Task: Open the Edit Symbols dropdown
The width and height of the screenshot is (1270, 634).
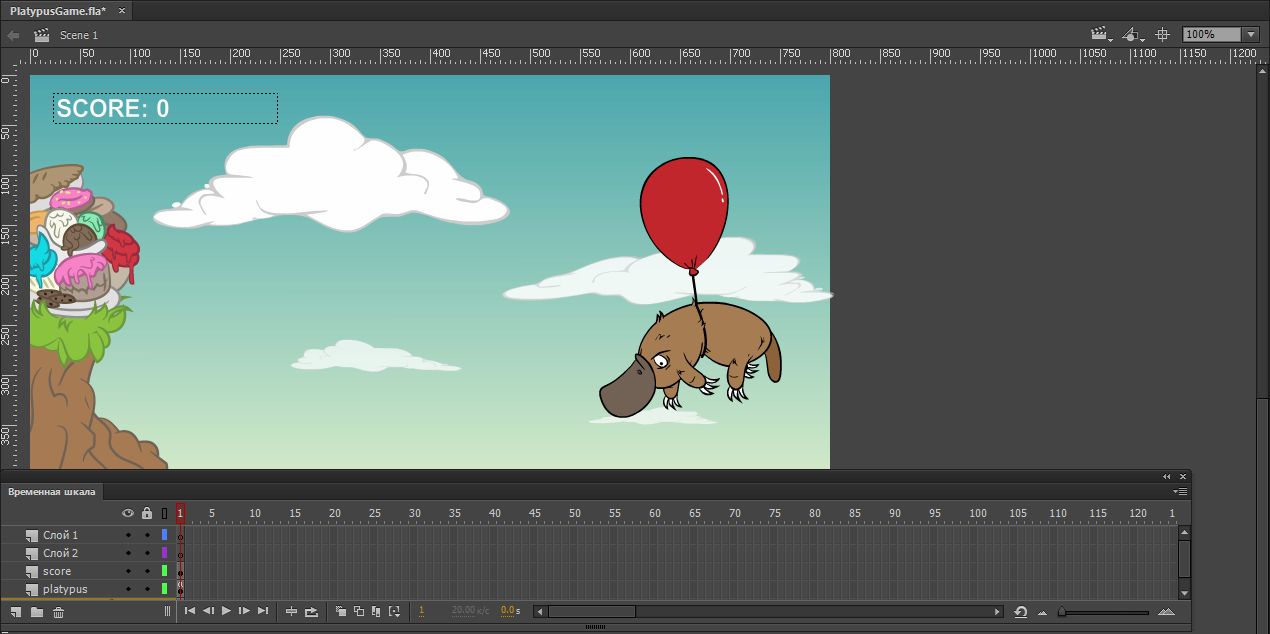Action: [x=1132, y=34]
